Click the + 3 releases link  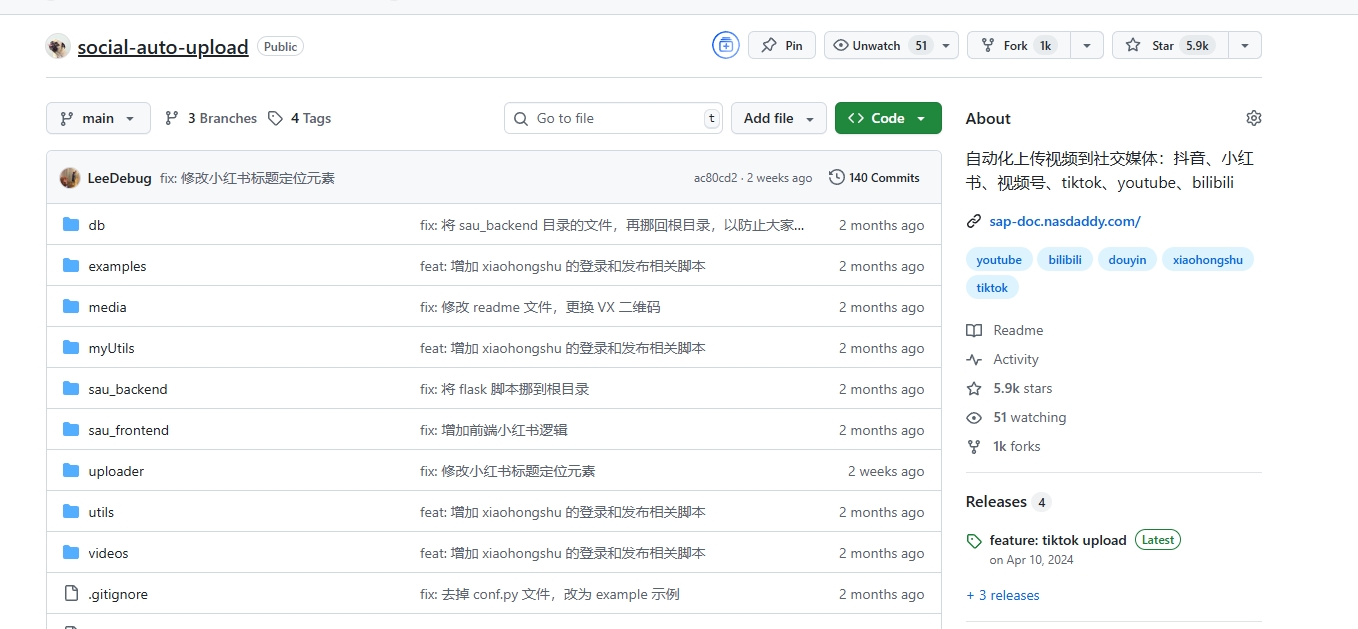(x=1003, y=595)
